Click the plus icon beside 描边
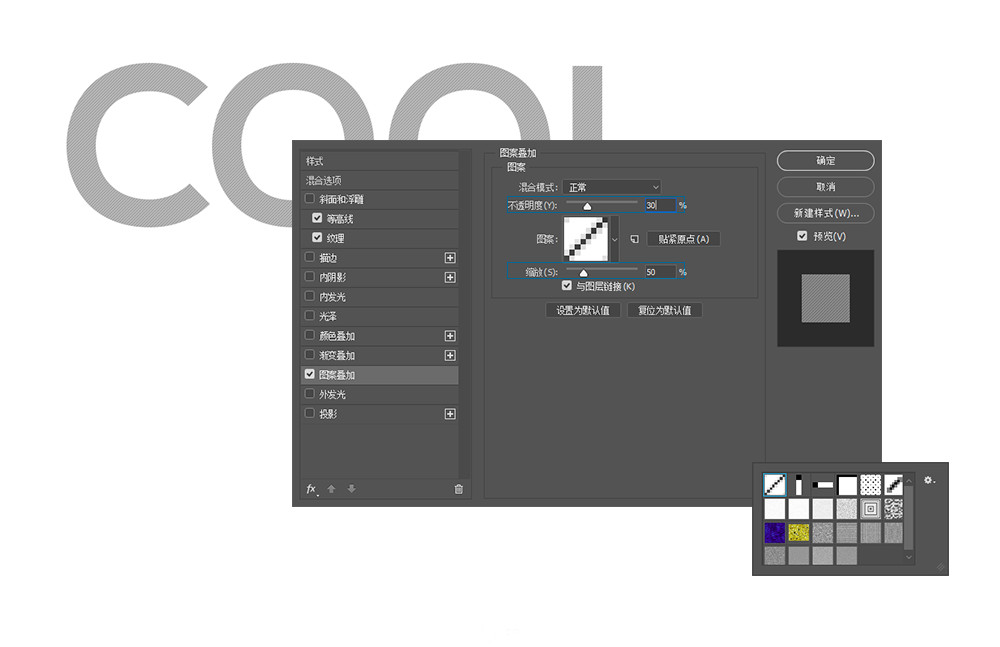Screen dimensions: 1000x647 [450, 258]
